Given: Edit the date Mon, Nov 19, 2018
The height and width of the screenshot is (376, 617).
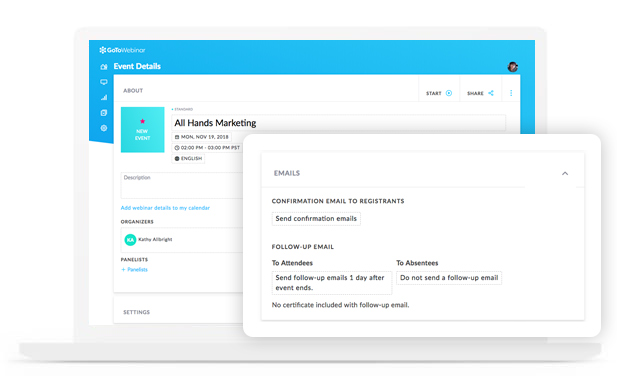Looking at the screenshot, I should pyautogui.click(x=201, y=137).
